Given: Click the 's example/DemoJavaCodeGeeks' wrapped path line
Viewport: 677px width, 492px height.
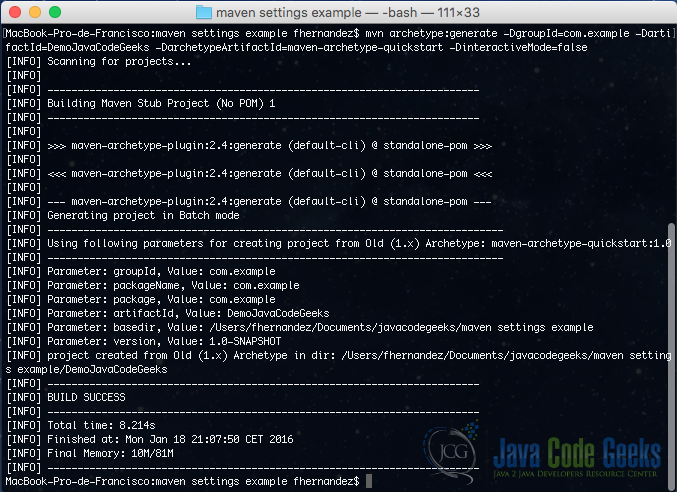Looking at the screenshot, I should [86, 369].
